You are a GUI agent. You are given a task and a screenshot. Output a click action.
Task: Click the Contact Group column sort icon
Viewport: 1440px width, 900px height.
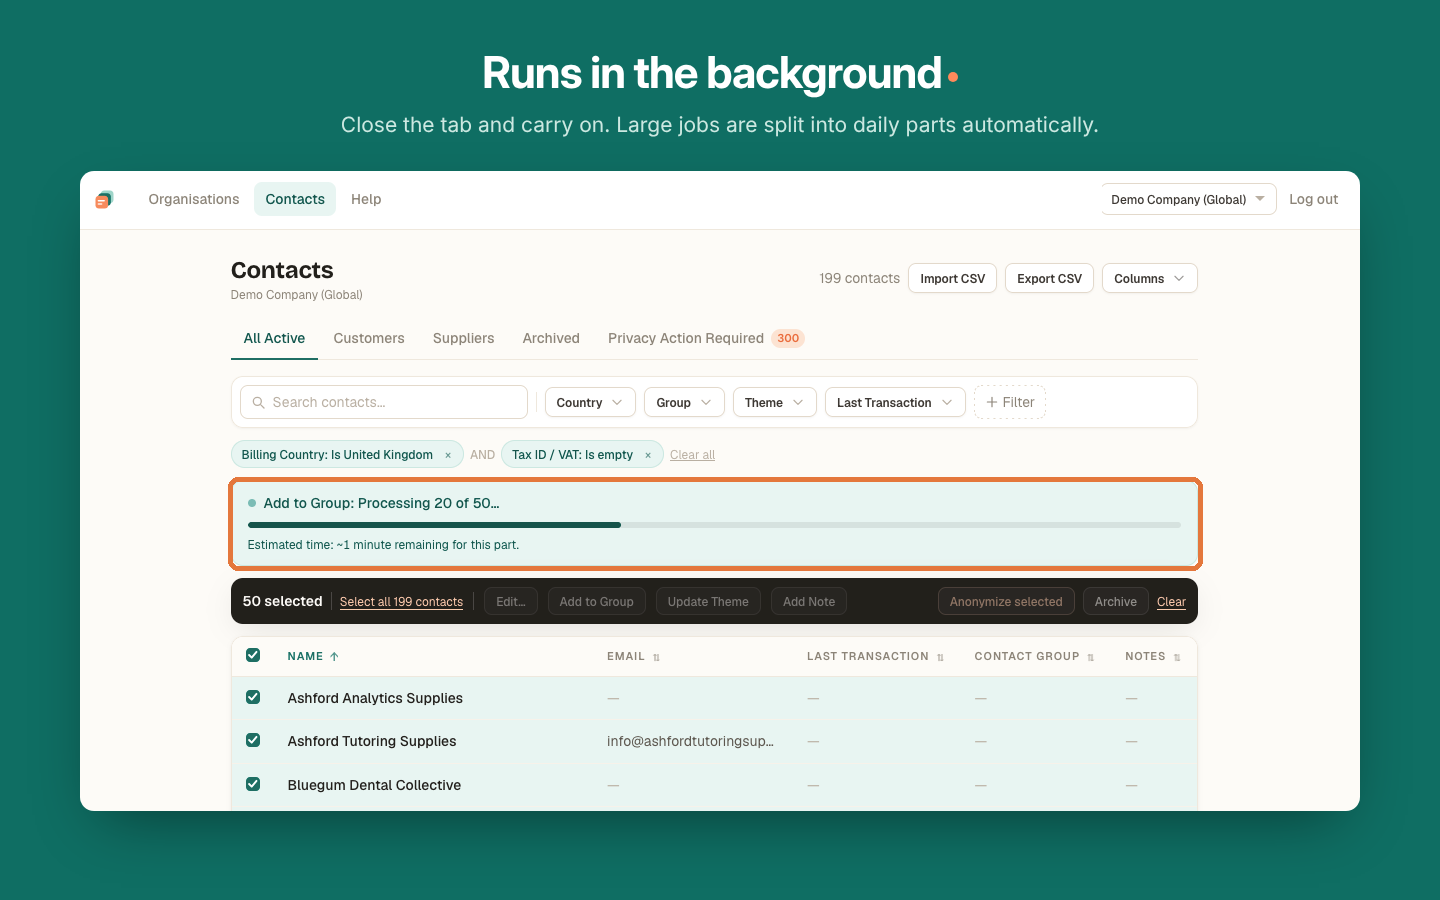click(1090, 657)
